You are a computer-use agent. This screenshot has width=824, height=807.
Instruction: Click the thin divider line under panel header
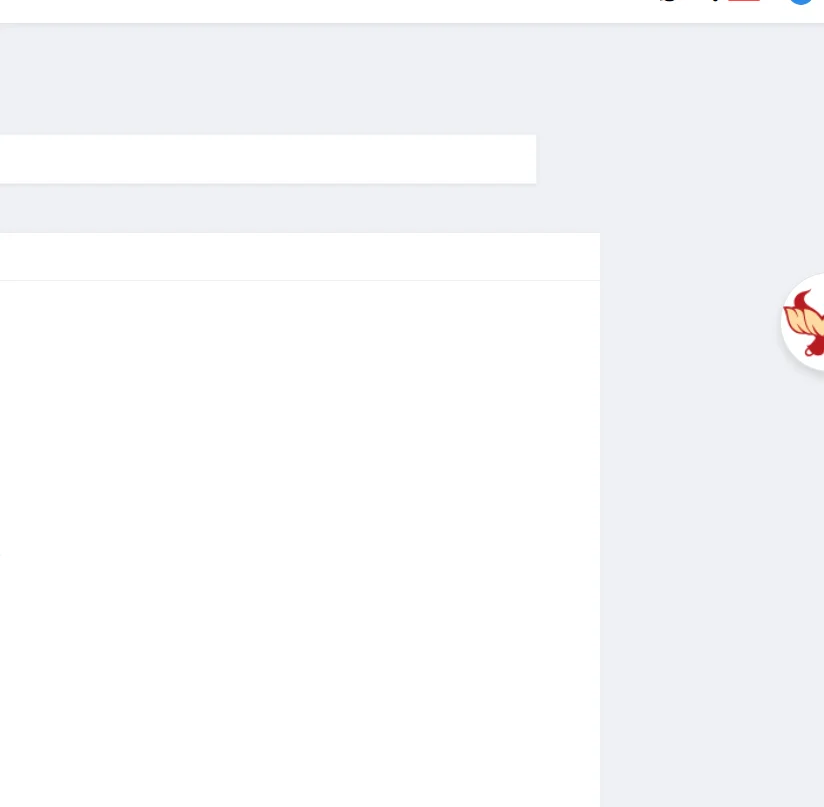(300, 281)
